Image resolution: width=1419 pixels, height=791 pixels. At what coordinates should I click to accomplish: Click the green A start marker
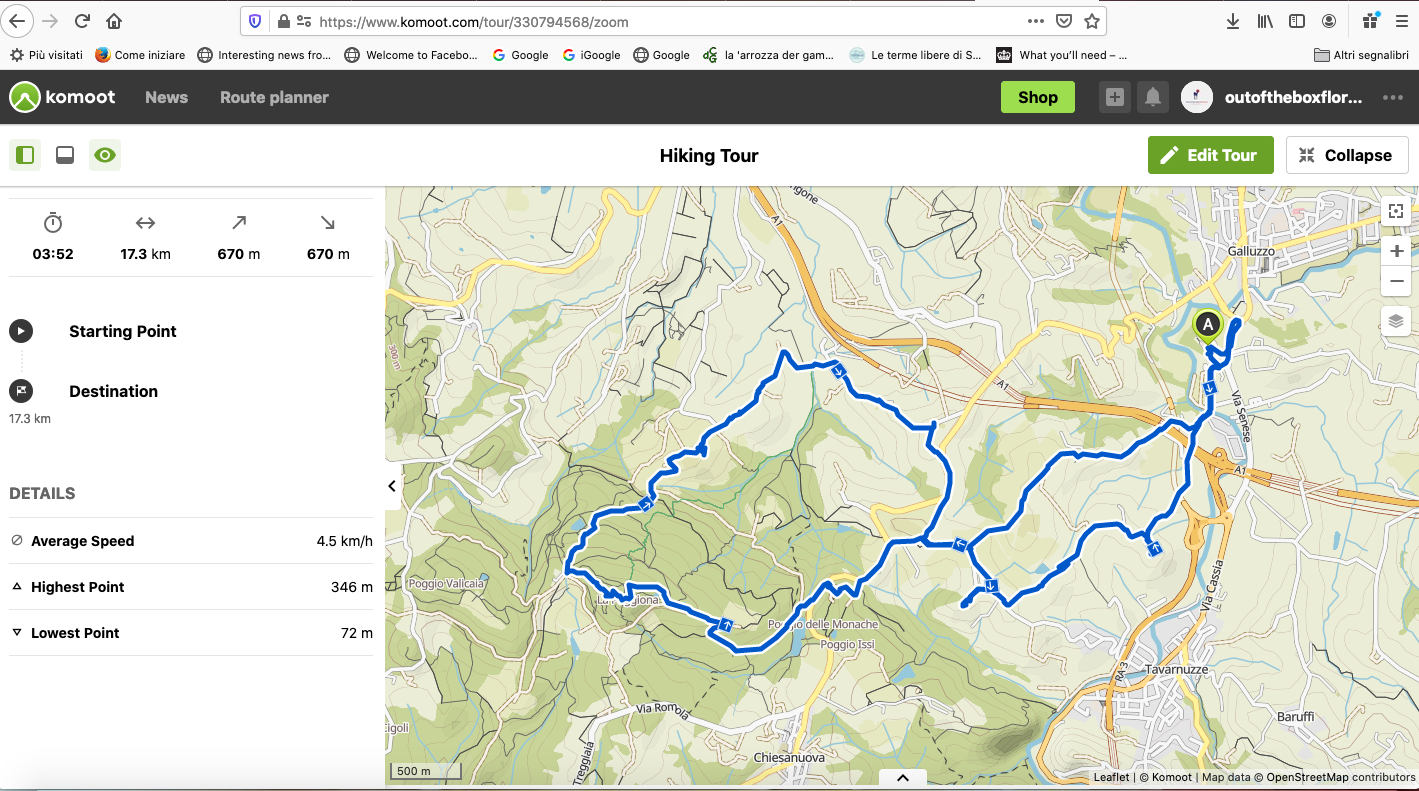pyautogui.click(x=1208, y=326)
